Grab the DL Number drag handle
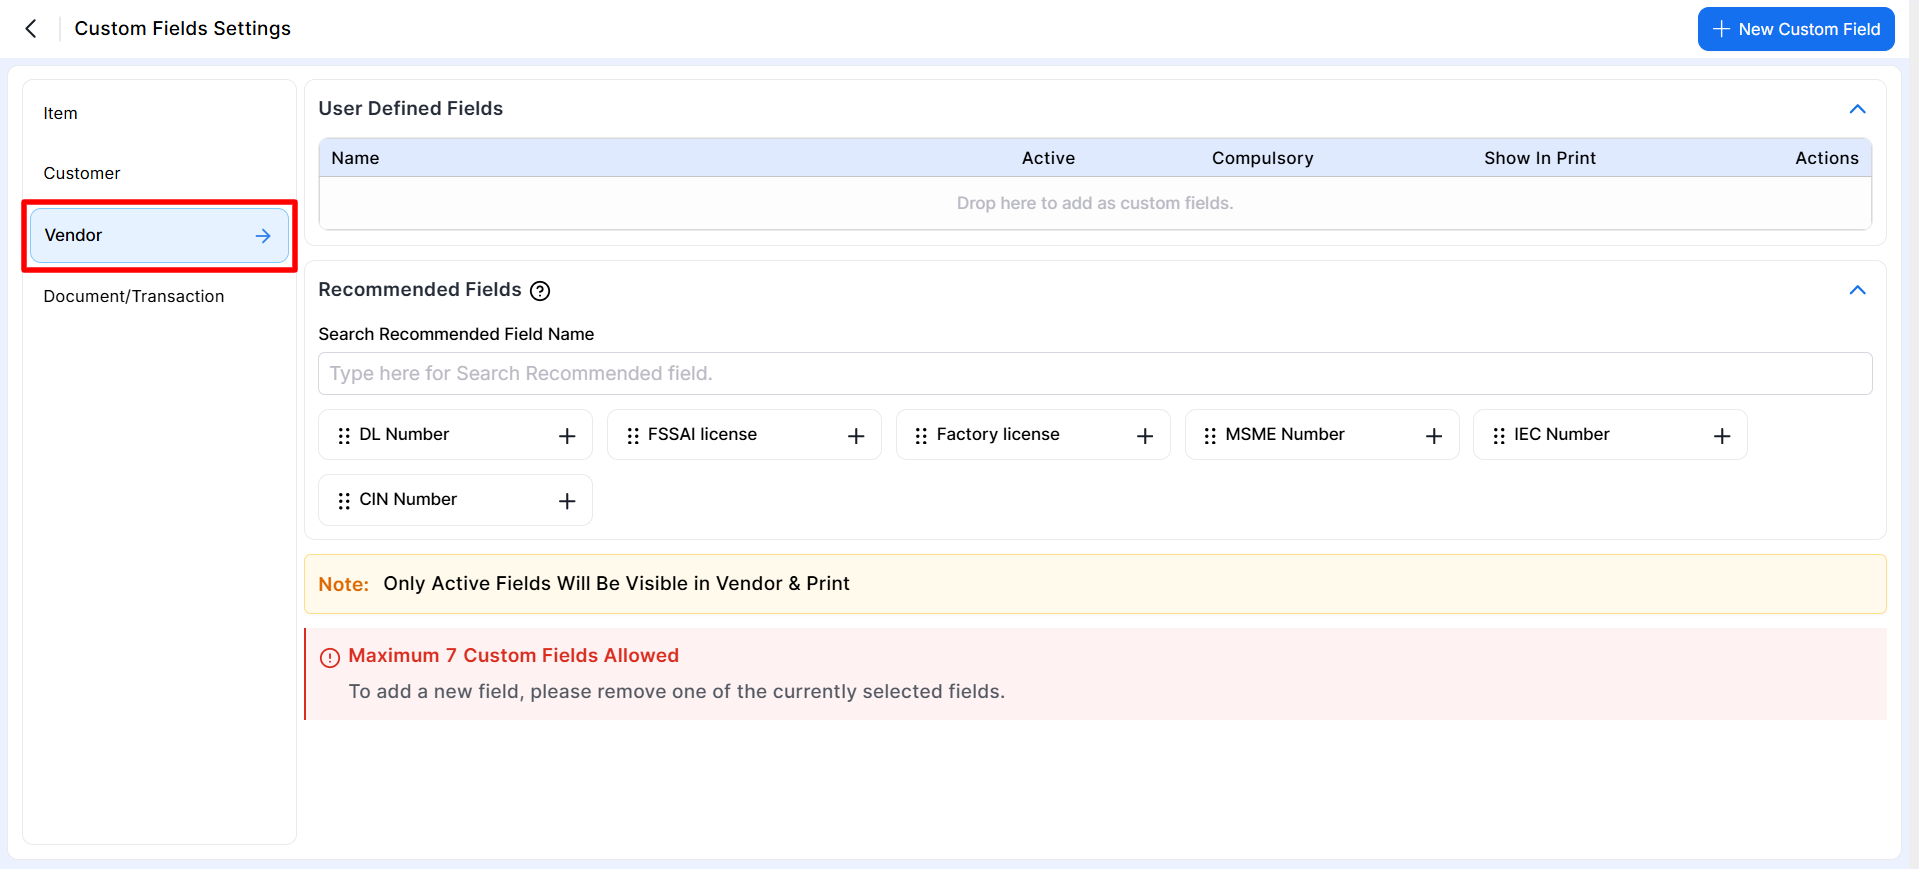 click(344, 436)
